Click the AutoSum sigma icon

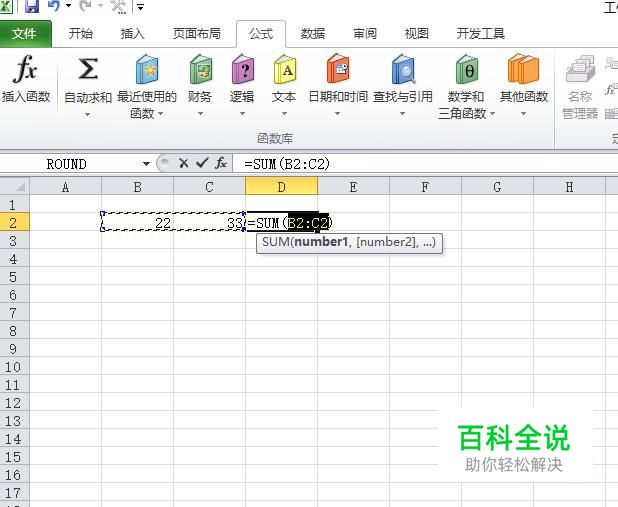pyautogui.click(x=88, y=69)
